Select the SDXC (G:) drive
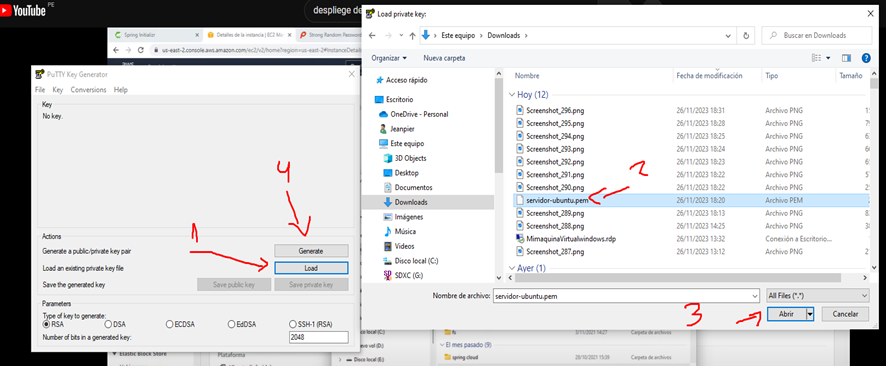The width and height of the screenshot is (886, 366). pyautogui.click(x=402, y=276)
